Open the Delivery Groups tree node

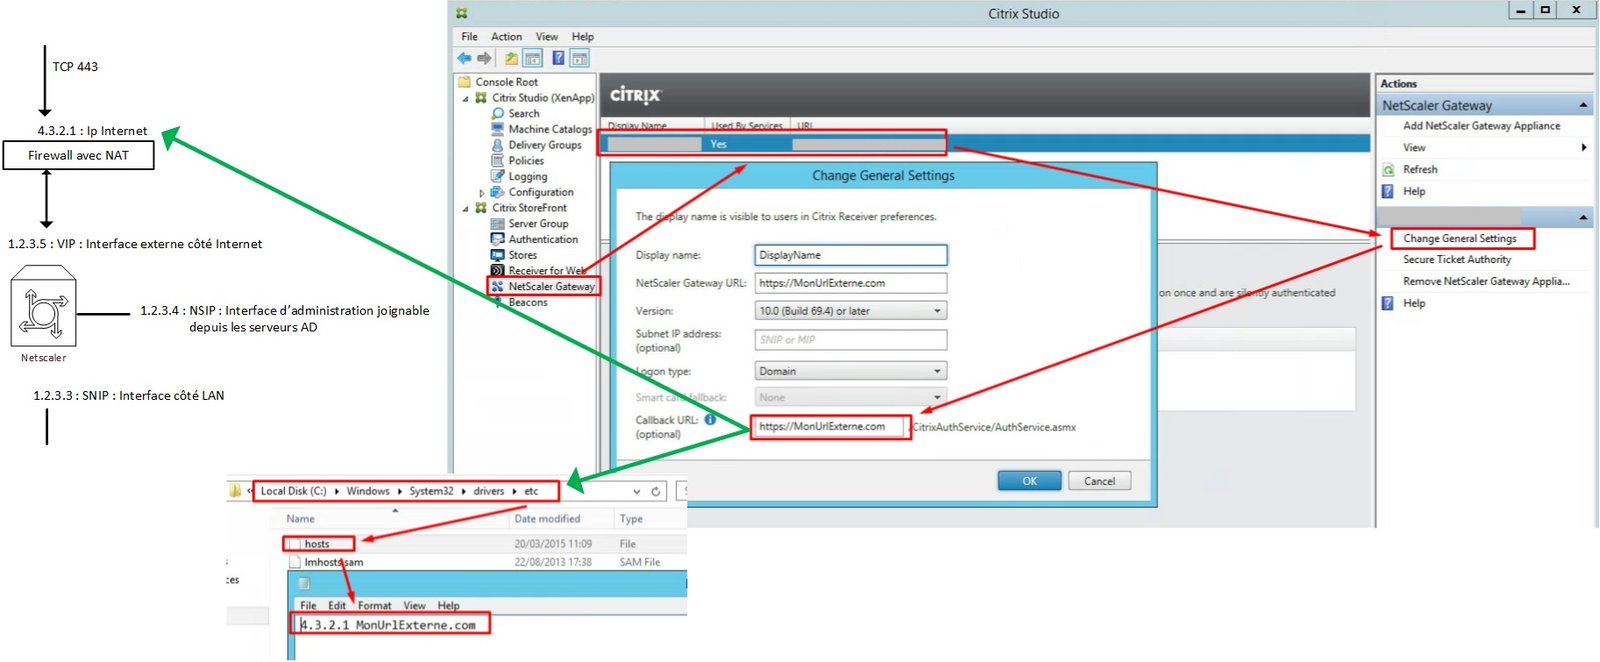coord(544,145)
